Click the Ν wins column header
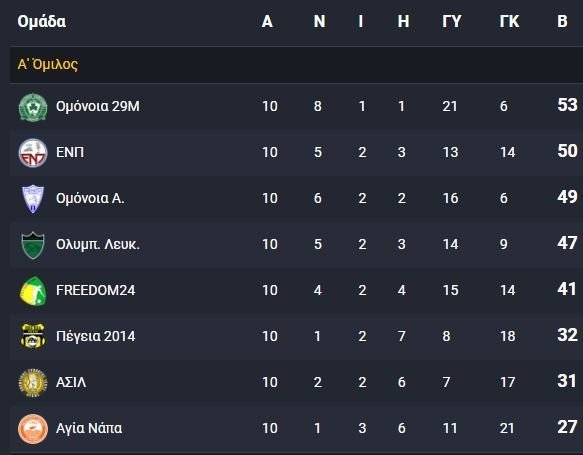This screenshot has width=583, height=455. (319, 21)
